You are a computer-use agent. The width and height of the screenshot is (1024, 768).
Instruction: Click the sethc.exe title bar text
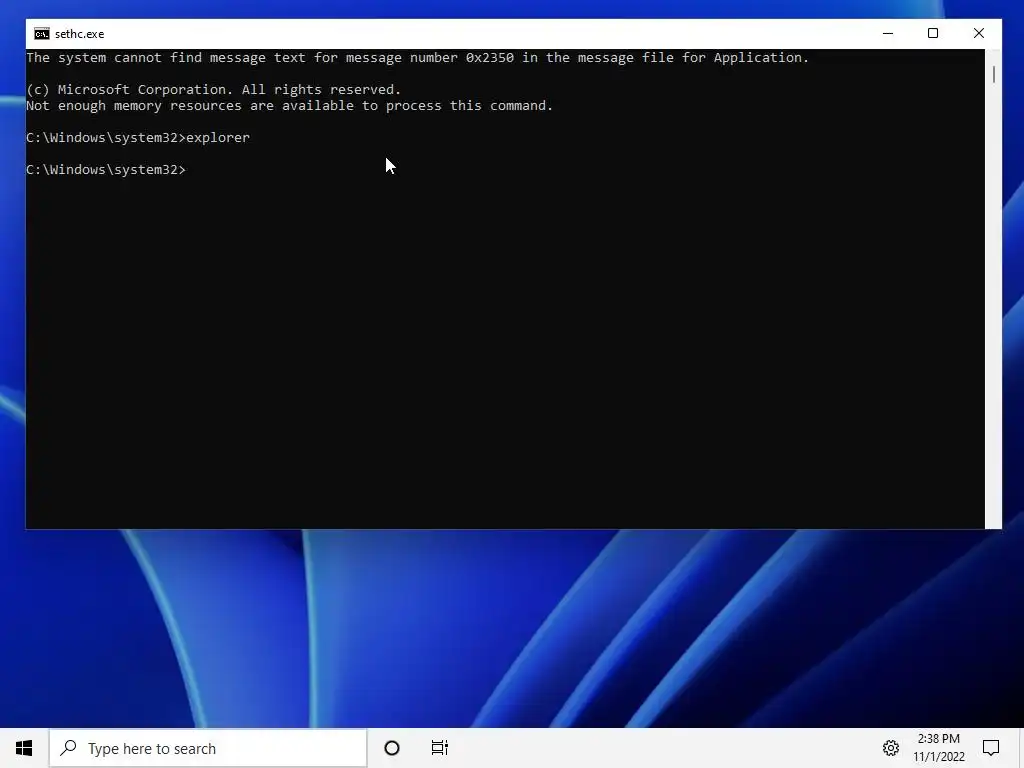point(80,34)
